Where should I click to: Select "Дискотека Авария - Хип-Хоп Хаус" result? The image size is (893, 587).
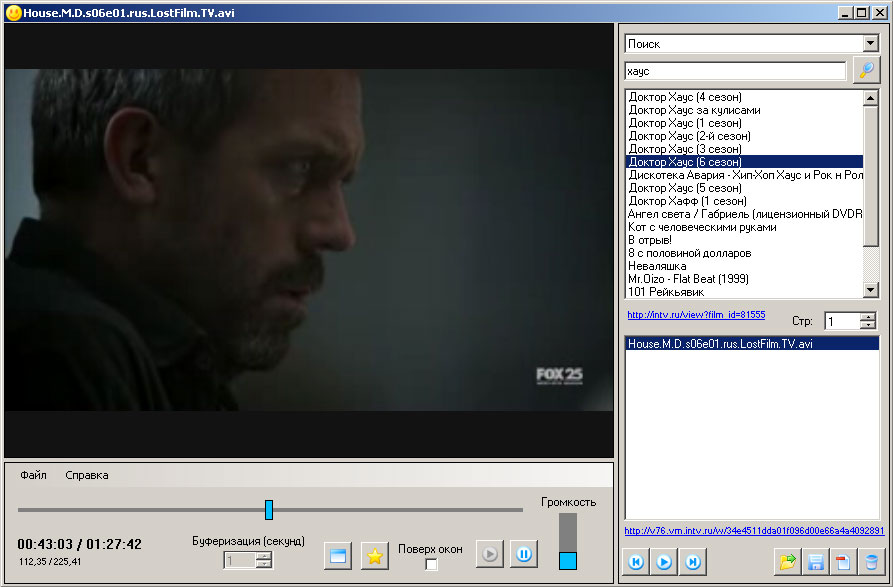744,175
